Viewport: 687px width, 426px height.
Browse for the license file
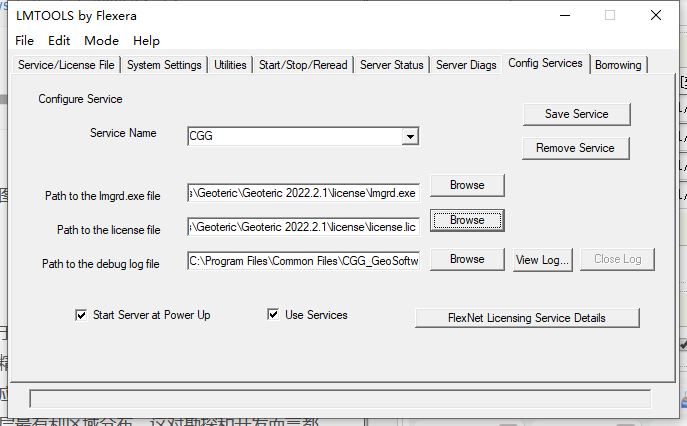[467, 220]
